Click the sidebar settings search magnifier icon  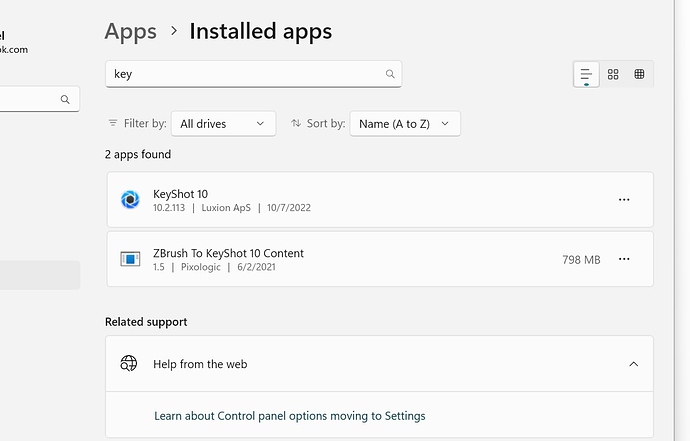tap(65, 99)
